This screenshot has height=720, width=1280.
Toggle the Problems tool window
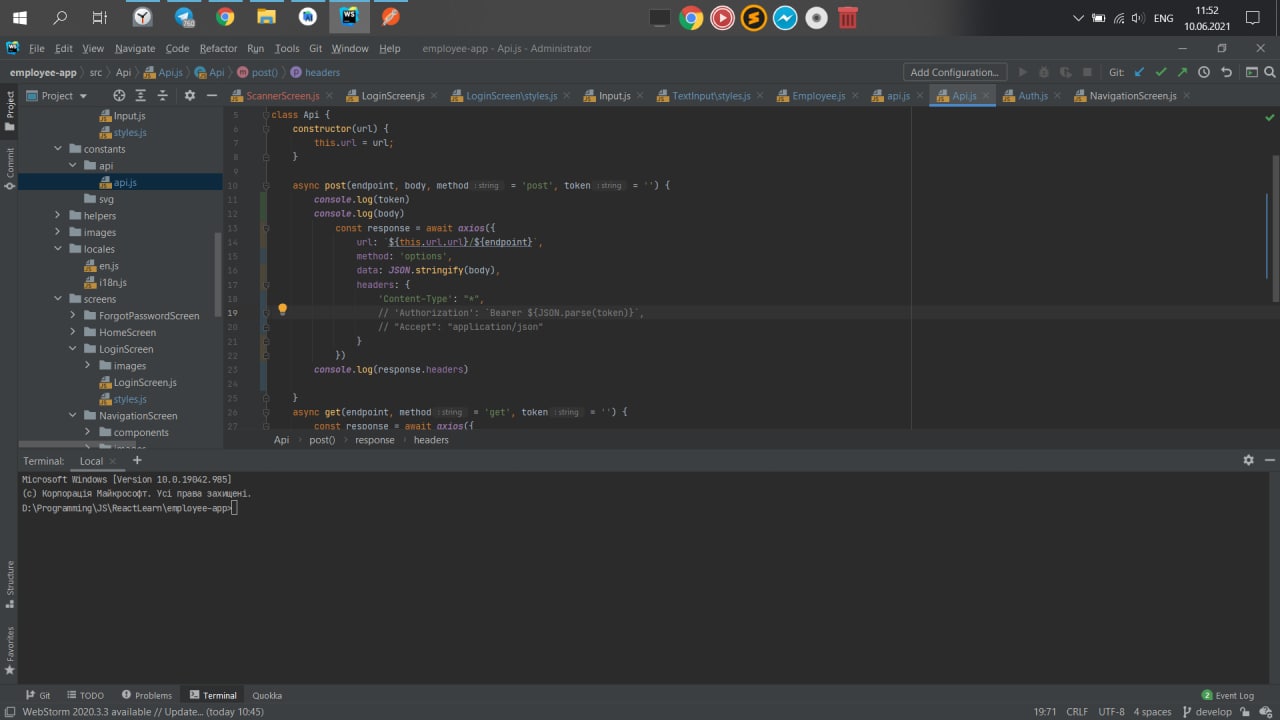(x=147, y=695)
